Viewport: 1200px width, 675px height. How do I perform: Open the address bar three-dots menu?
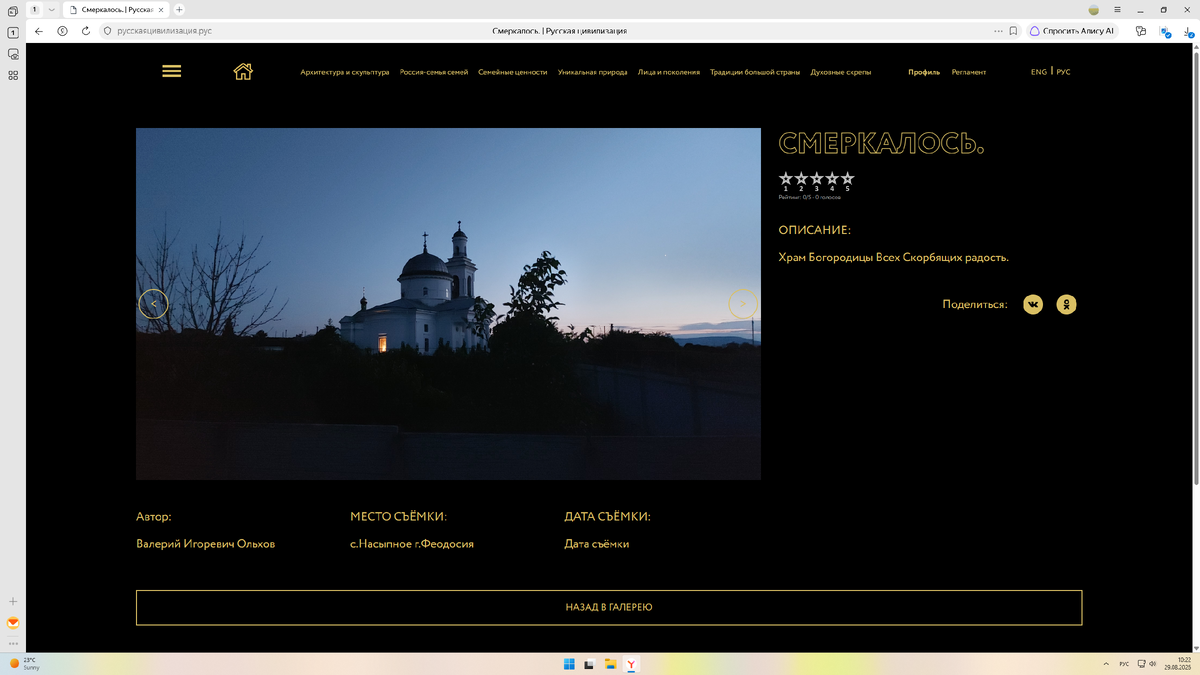[998, 31]
